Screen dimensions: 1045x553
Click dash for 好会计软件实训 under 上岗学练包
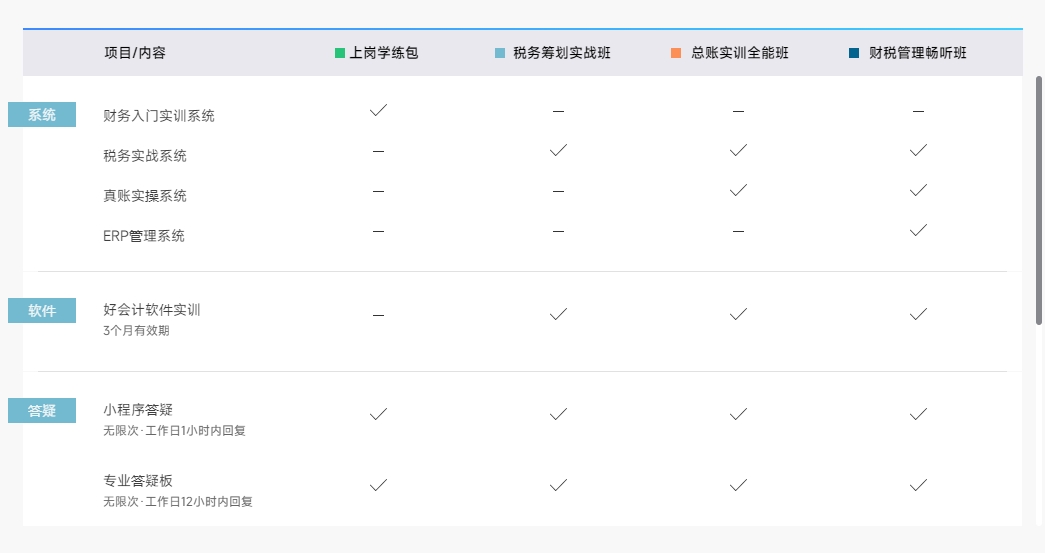tap(379, 315)
